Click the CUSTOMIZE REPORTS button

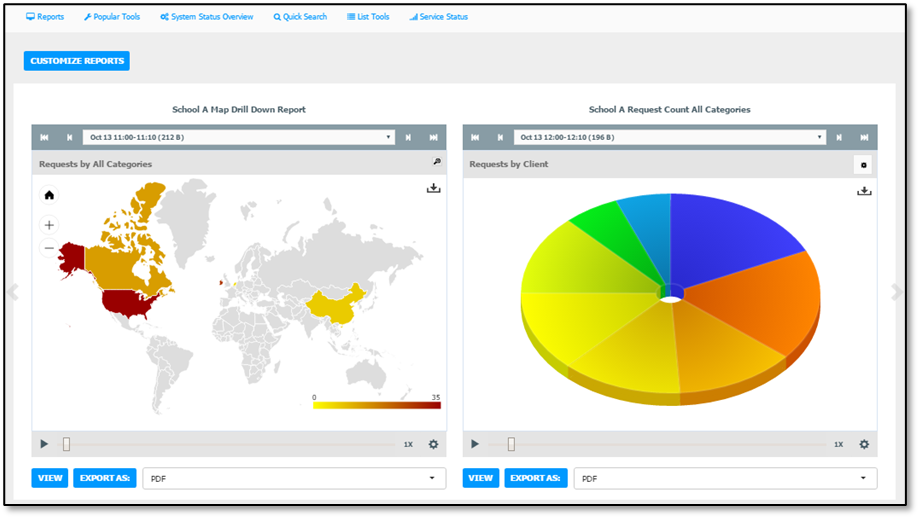pos(77,61)
